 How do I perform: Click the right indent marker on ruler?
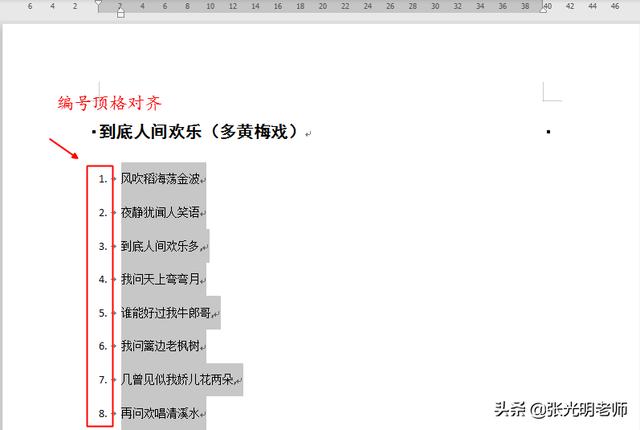tap(543, 10)
